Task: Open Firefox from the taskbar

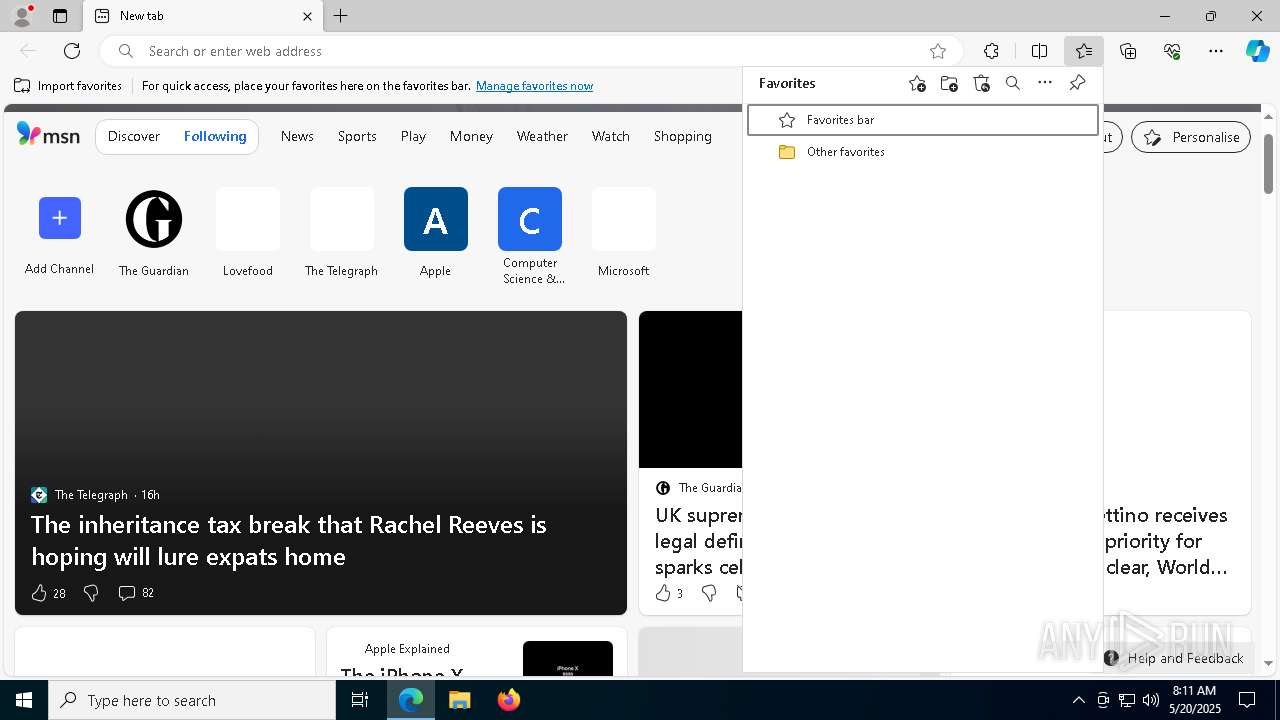Action: pyautogui.click(x=509, y=700)
